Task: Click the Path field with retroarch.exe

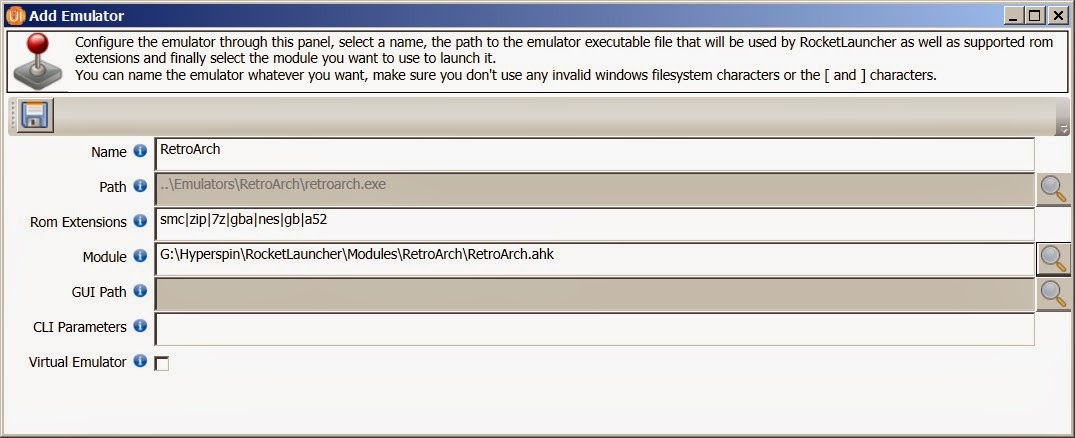Action: (594, 188)
